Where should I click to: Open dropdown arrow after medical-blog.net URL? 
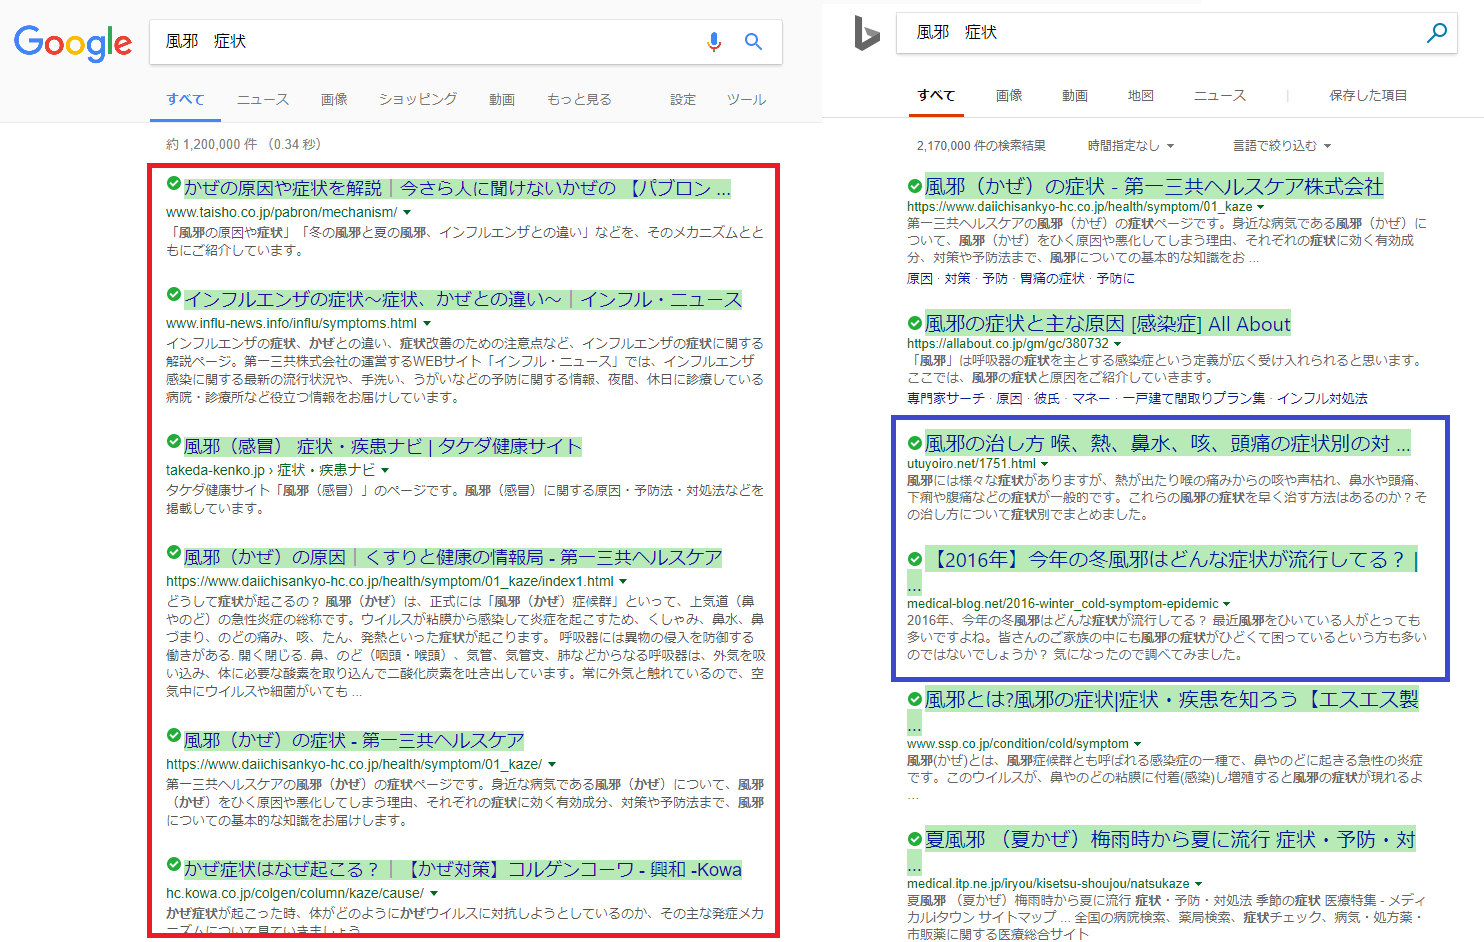point(1228,604)
